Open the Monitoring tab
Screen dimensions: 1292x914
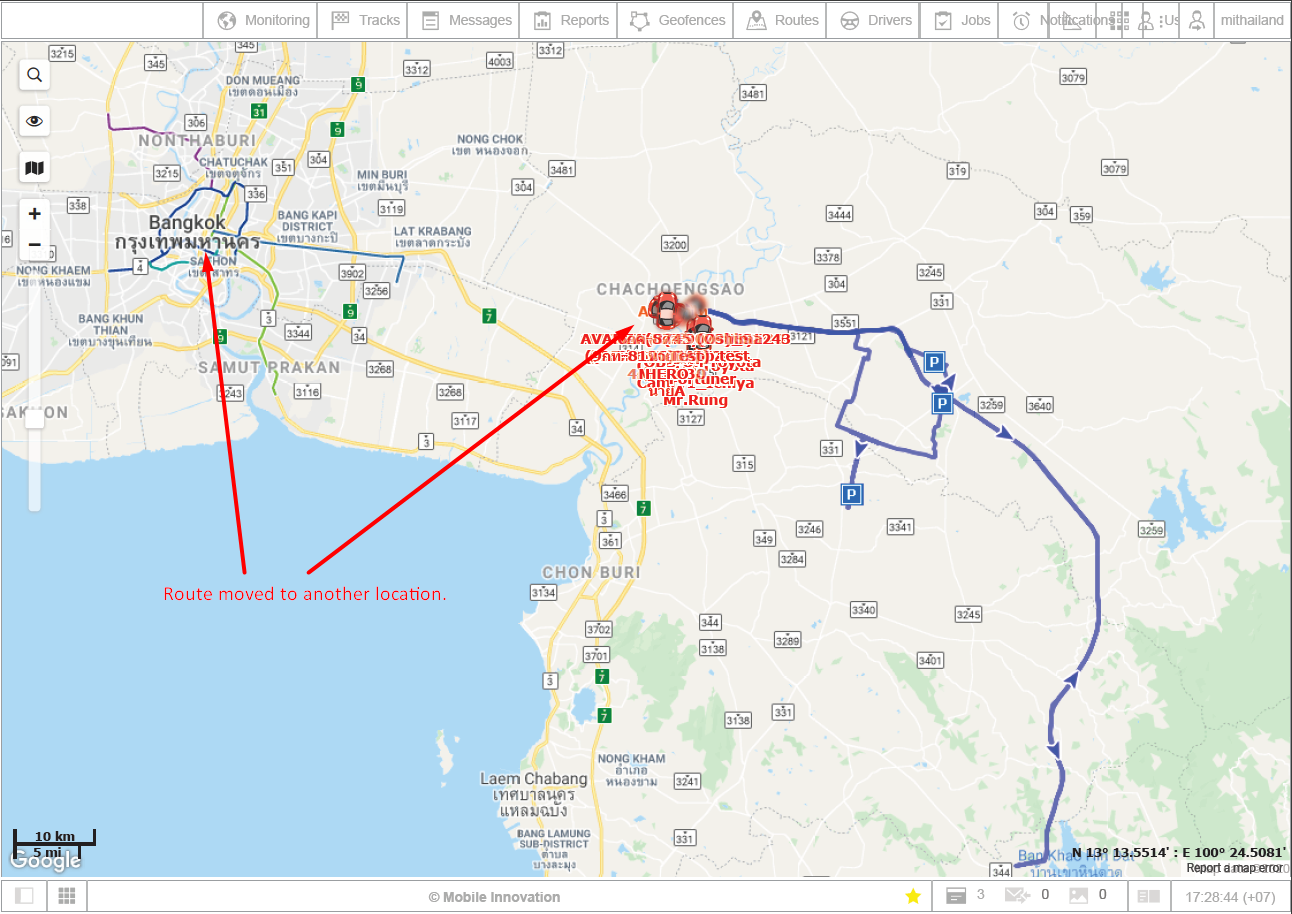[264, 20]
